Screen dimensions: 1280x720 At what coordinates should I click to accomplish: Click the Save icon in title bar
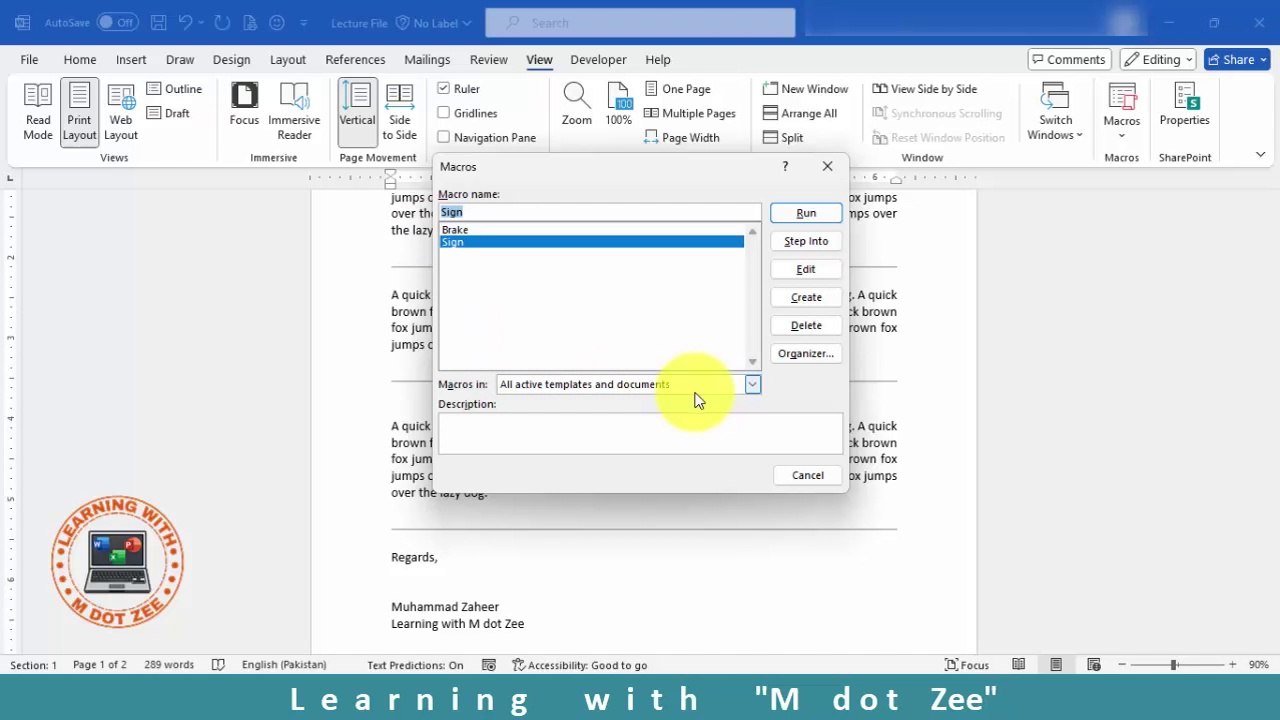tap(159, 22)
